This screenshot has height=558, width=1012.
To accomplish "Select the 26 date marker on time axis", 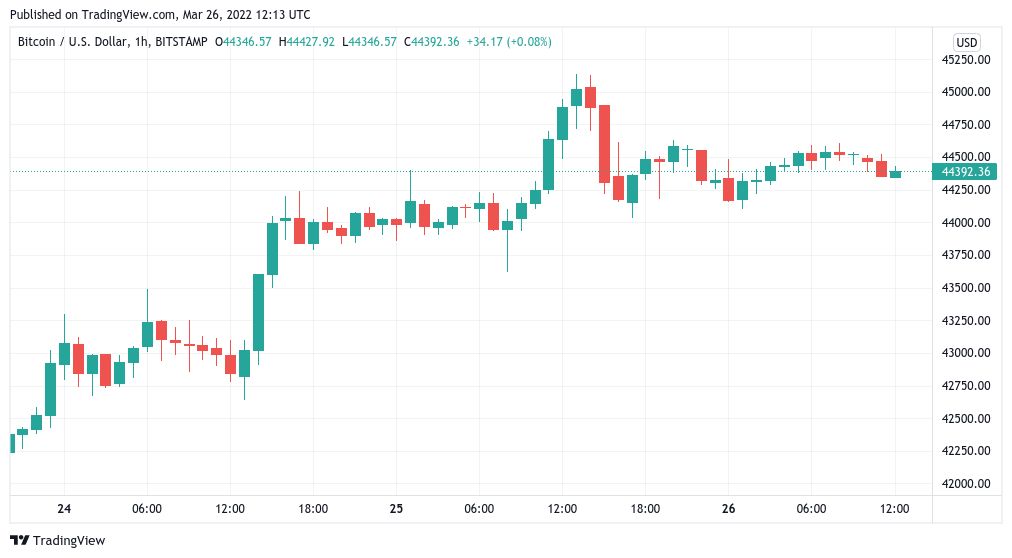I will coord(728,509).
